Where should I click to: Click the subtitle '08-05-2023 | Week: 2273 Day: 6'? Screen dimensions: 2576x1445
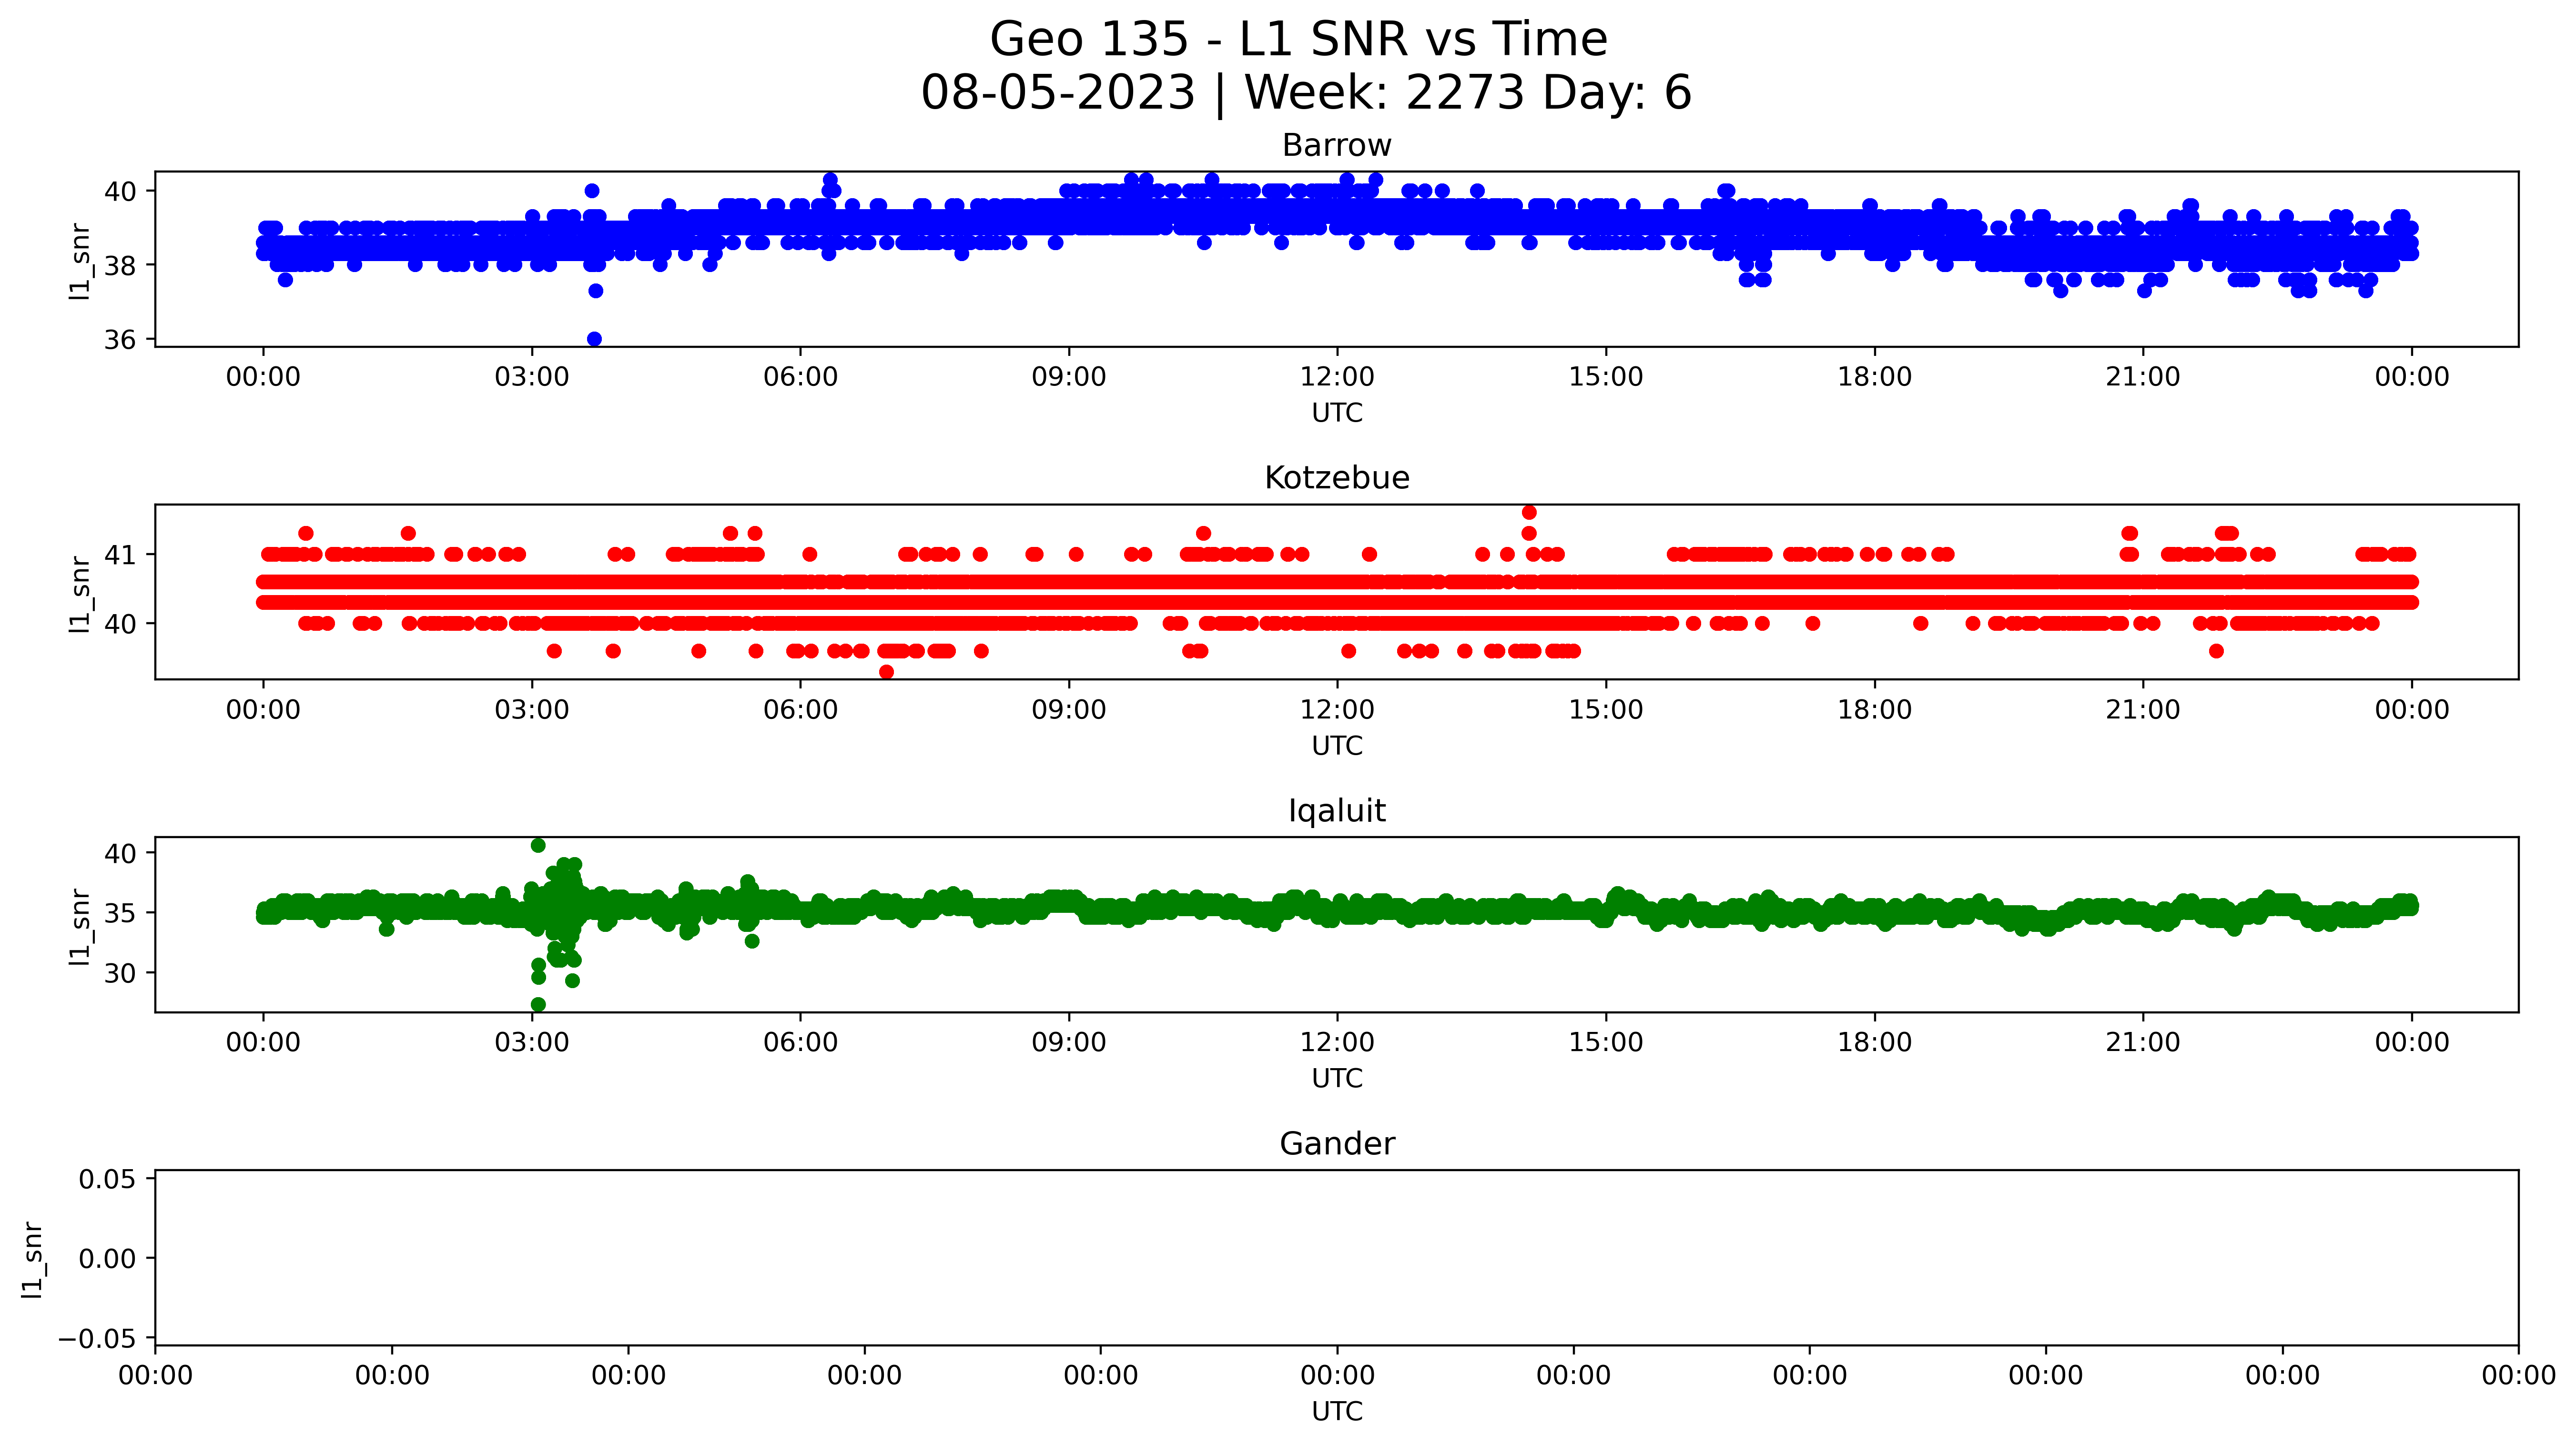[x=1306, y=93]
